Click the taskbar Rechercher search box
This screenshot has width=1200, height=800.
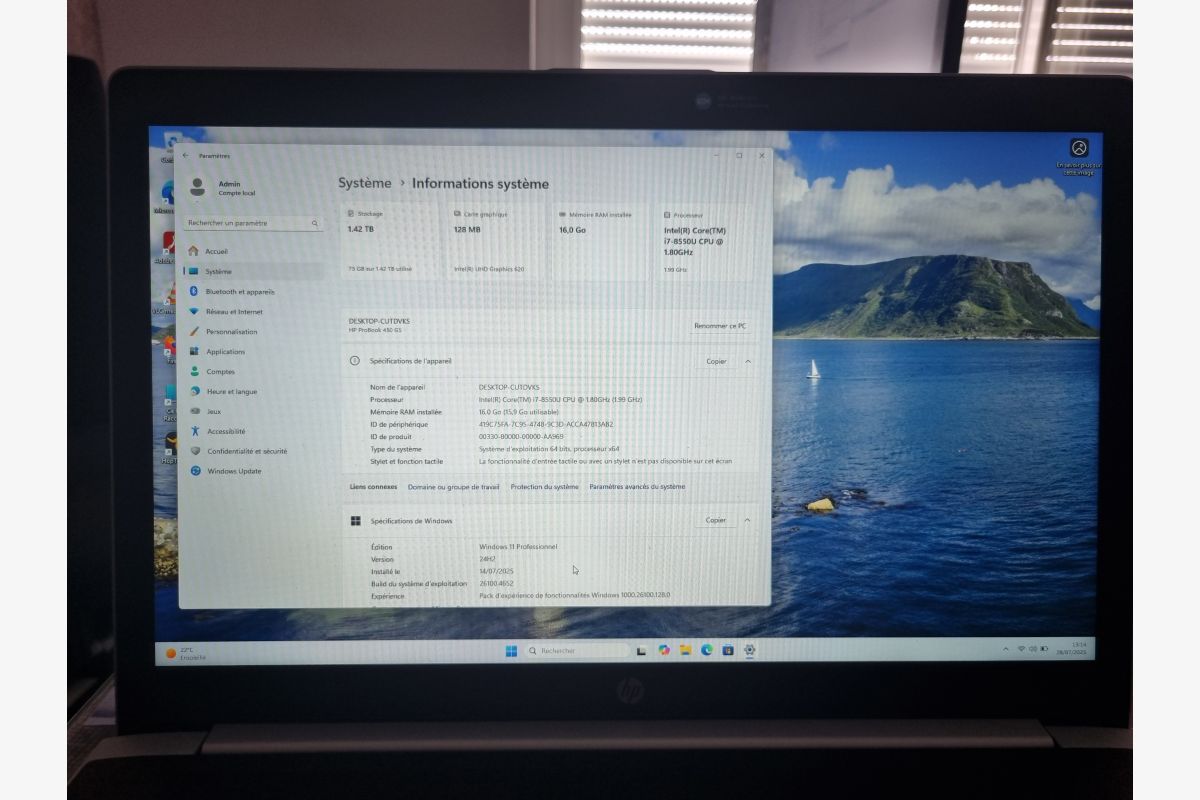coord(576,651)
